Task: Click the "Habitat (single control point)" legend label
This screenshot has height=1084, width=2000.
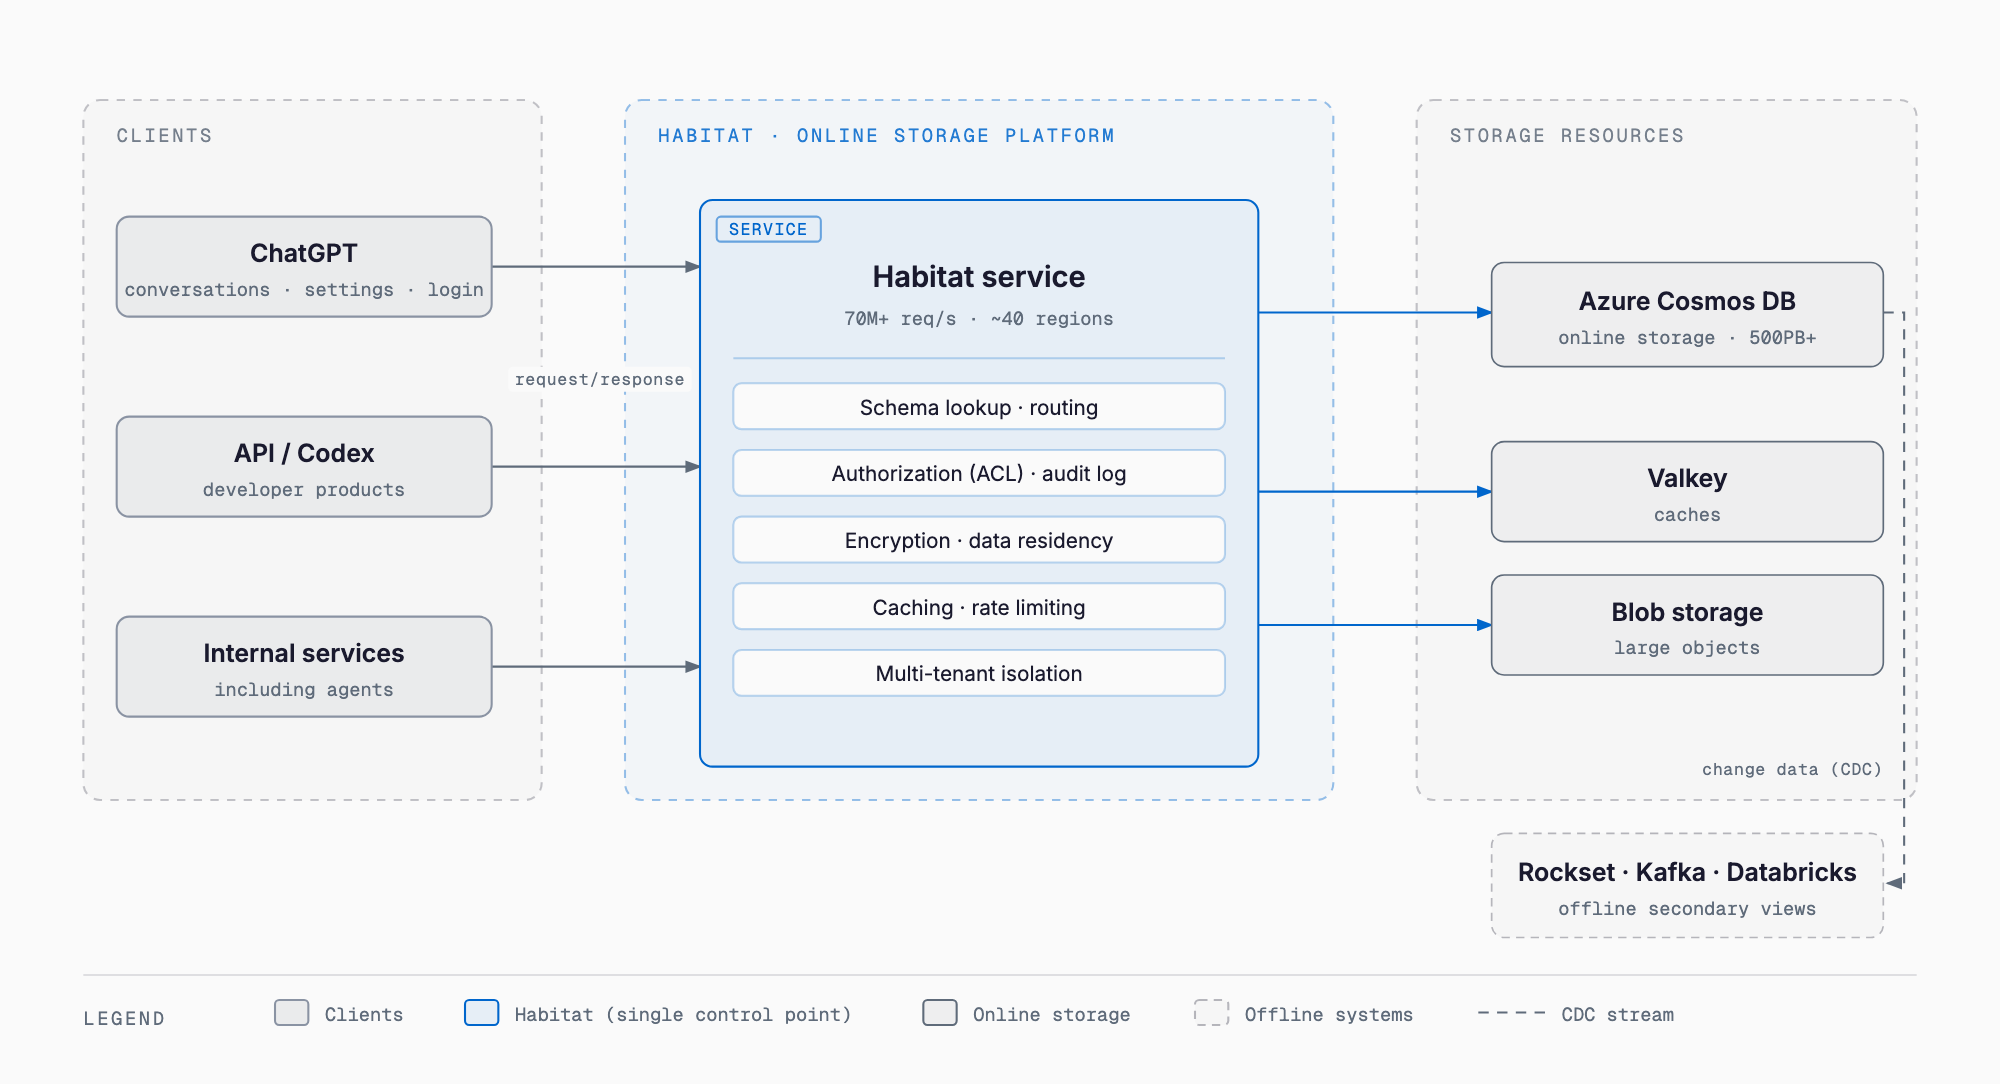Action: click(x=683, y=1015)
